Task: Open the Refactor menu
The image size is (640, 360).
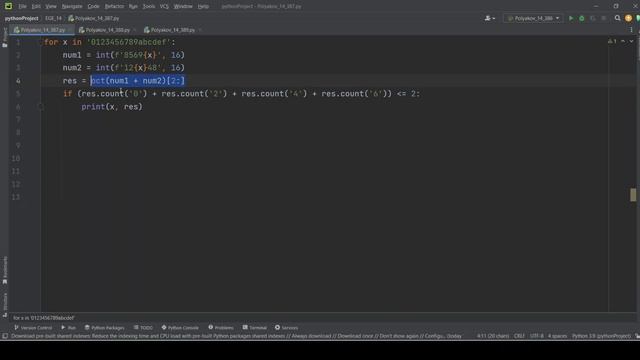Action: (114, 7)
